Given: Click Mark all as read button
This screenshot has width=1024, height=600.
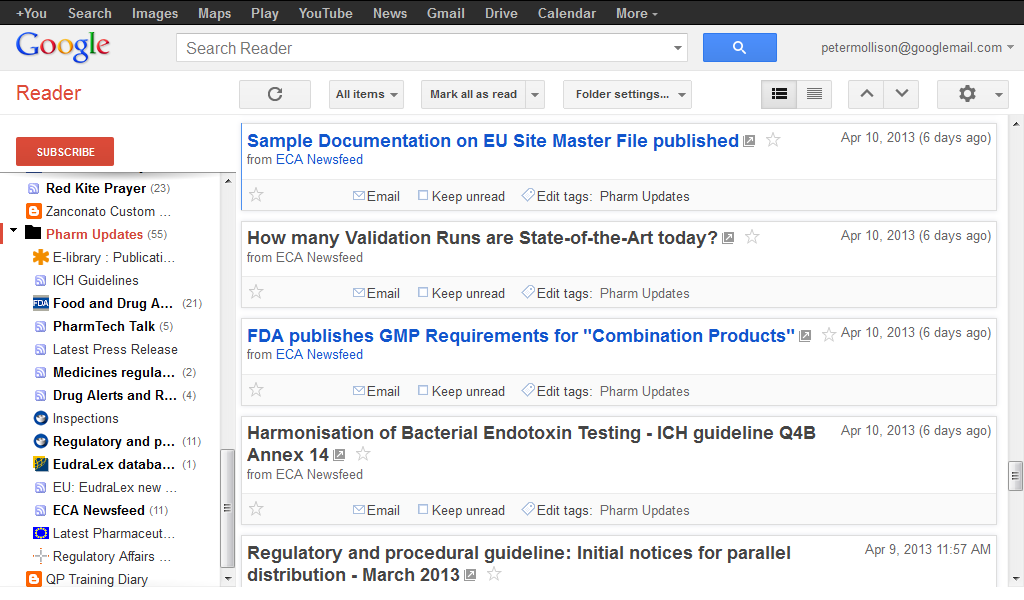Looking at the screenshot, I should tap(473, 94).
